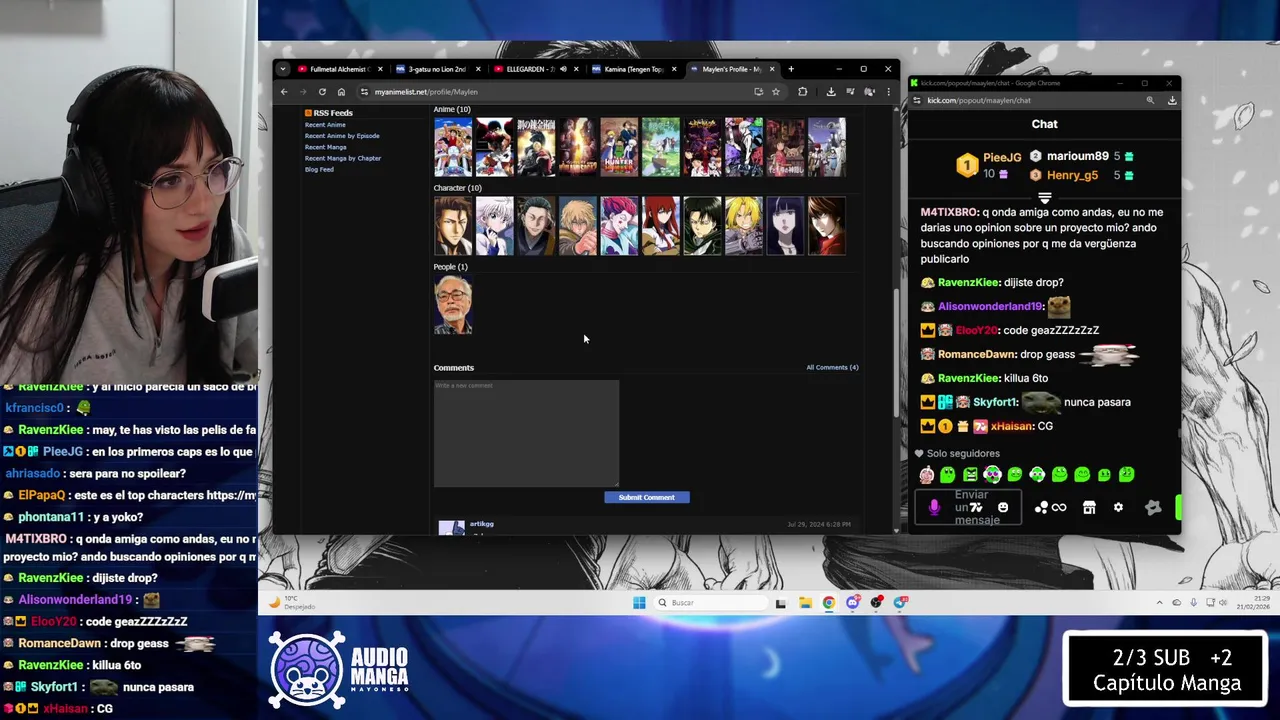Open All Comments (4) link
The image size is (1280, 720).
click(832, 367)
